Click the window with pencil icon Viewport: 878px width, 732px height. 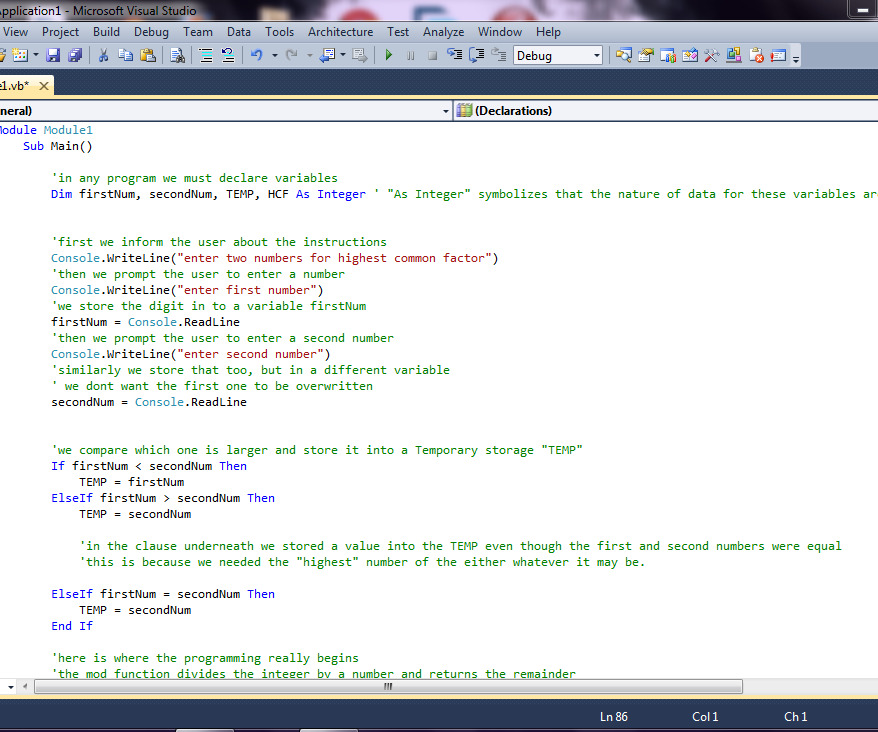690,55
